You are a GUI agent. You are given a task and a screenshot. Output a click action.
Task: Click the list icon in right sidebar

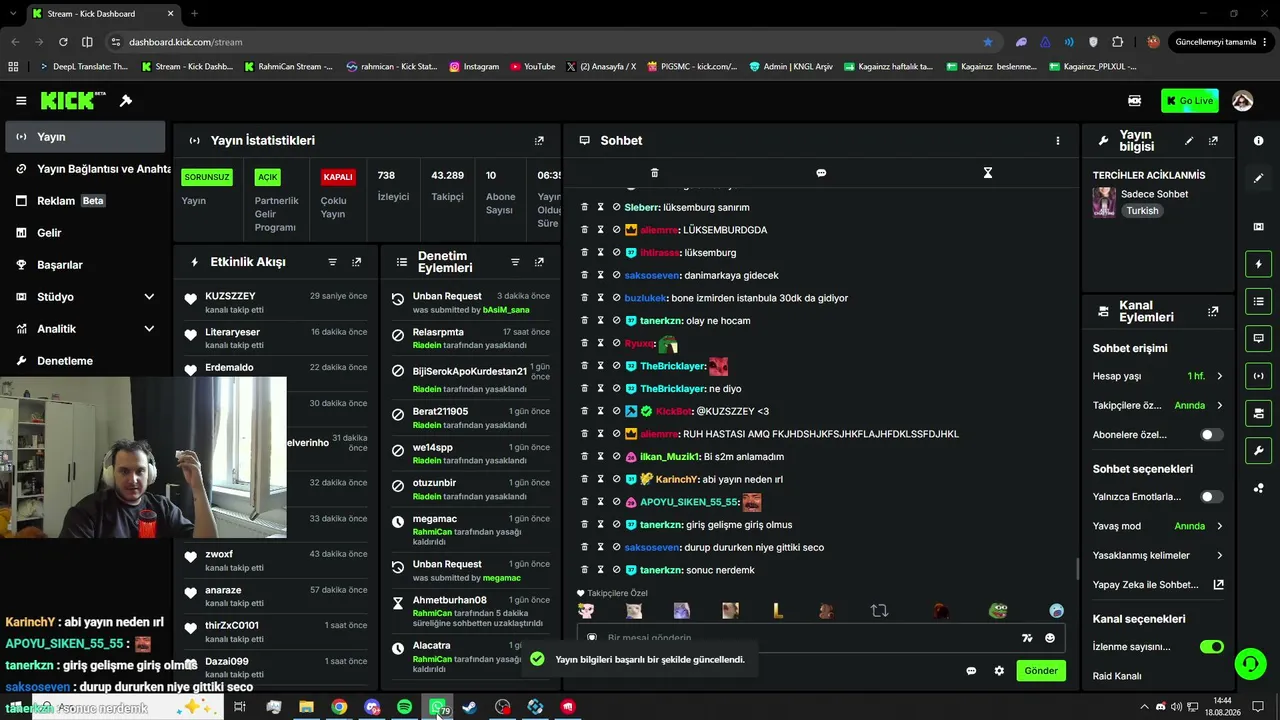(1258, 301)
